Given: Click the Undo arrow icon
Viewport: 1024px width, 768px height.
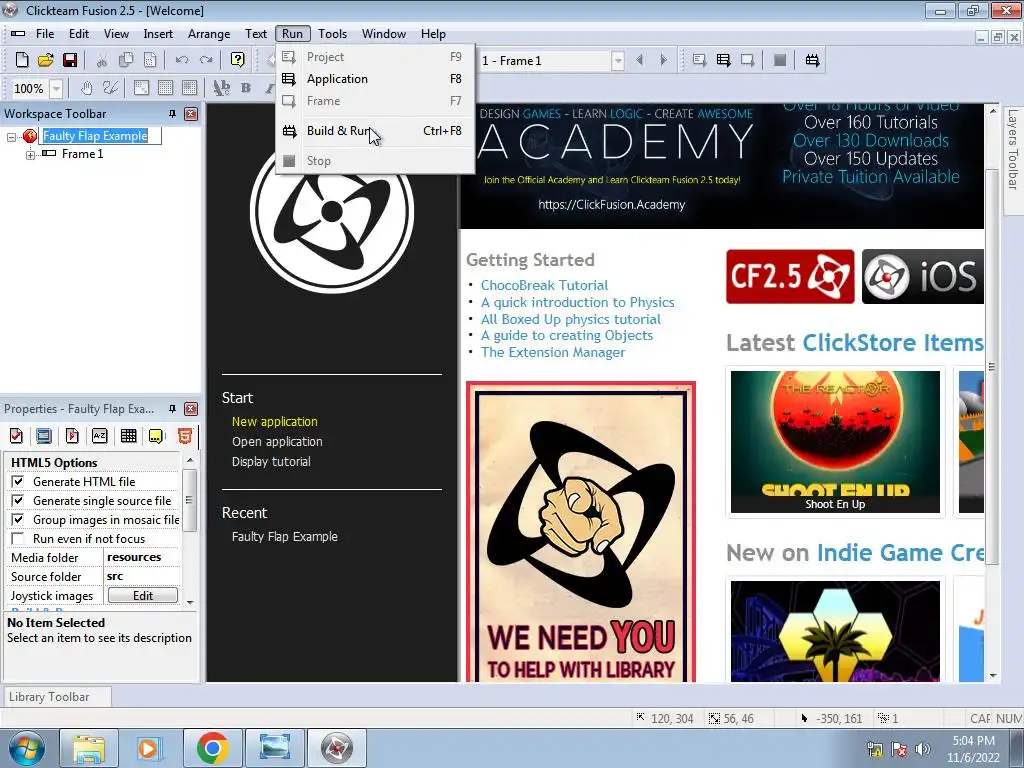Looking at the screenshot, I should (x=182, y=60).
